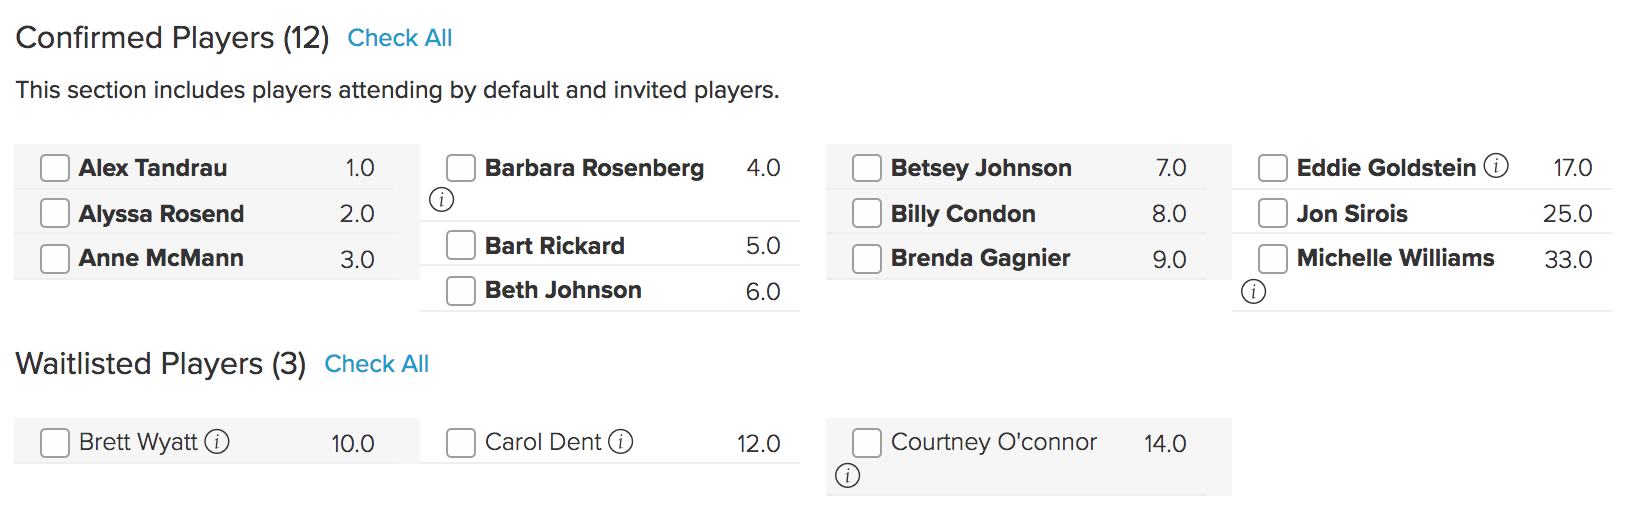Tick the Anne McMann checkbox
The width and height of the screenshot is (1650, 506).
point(55,259)
